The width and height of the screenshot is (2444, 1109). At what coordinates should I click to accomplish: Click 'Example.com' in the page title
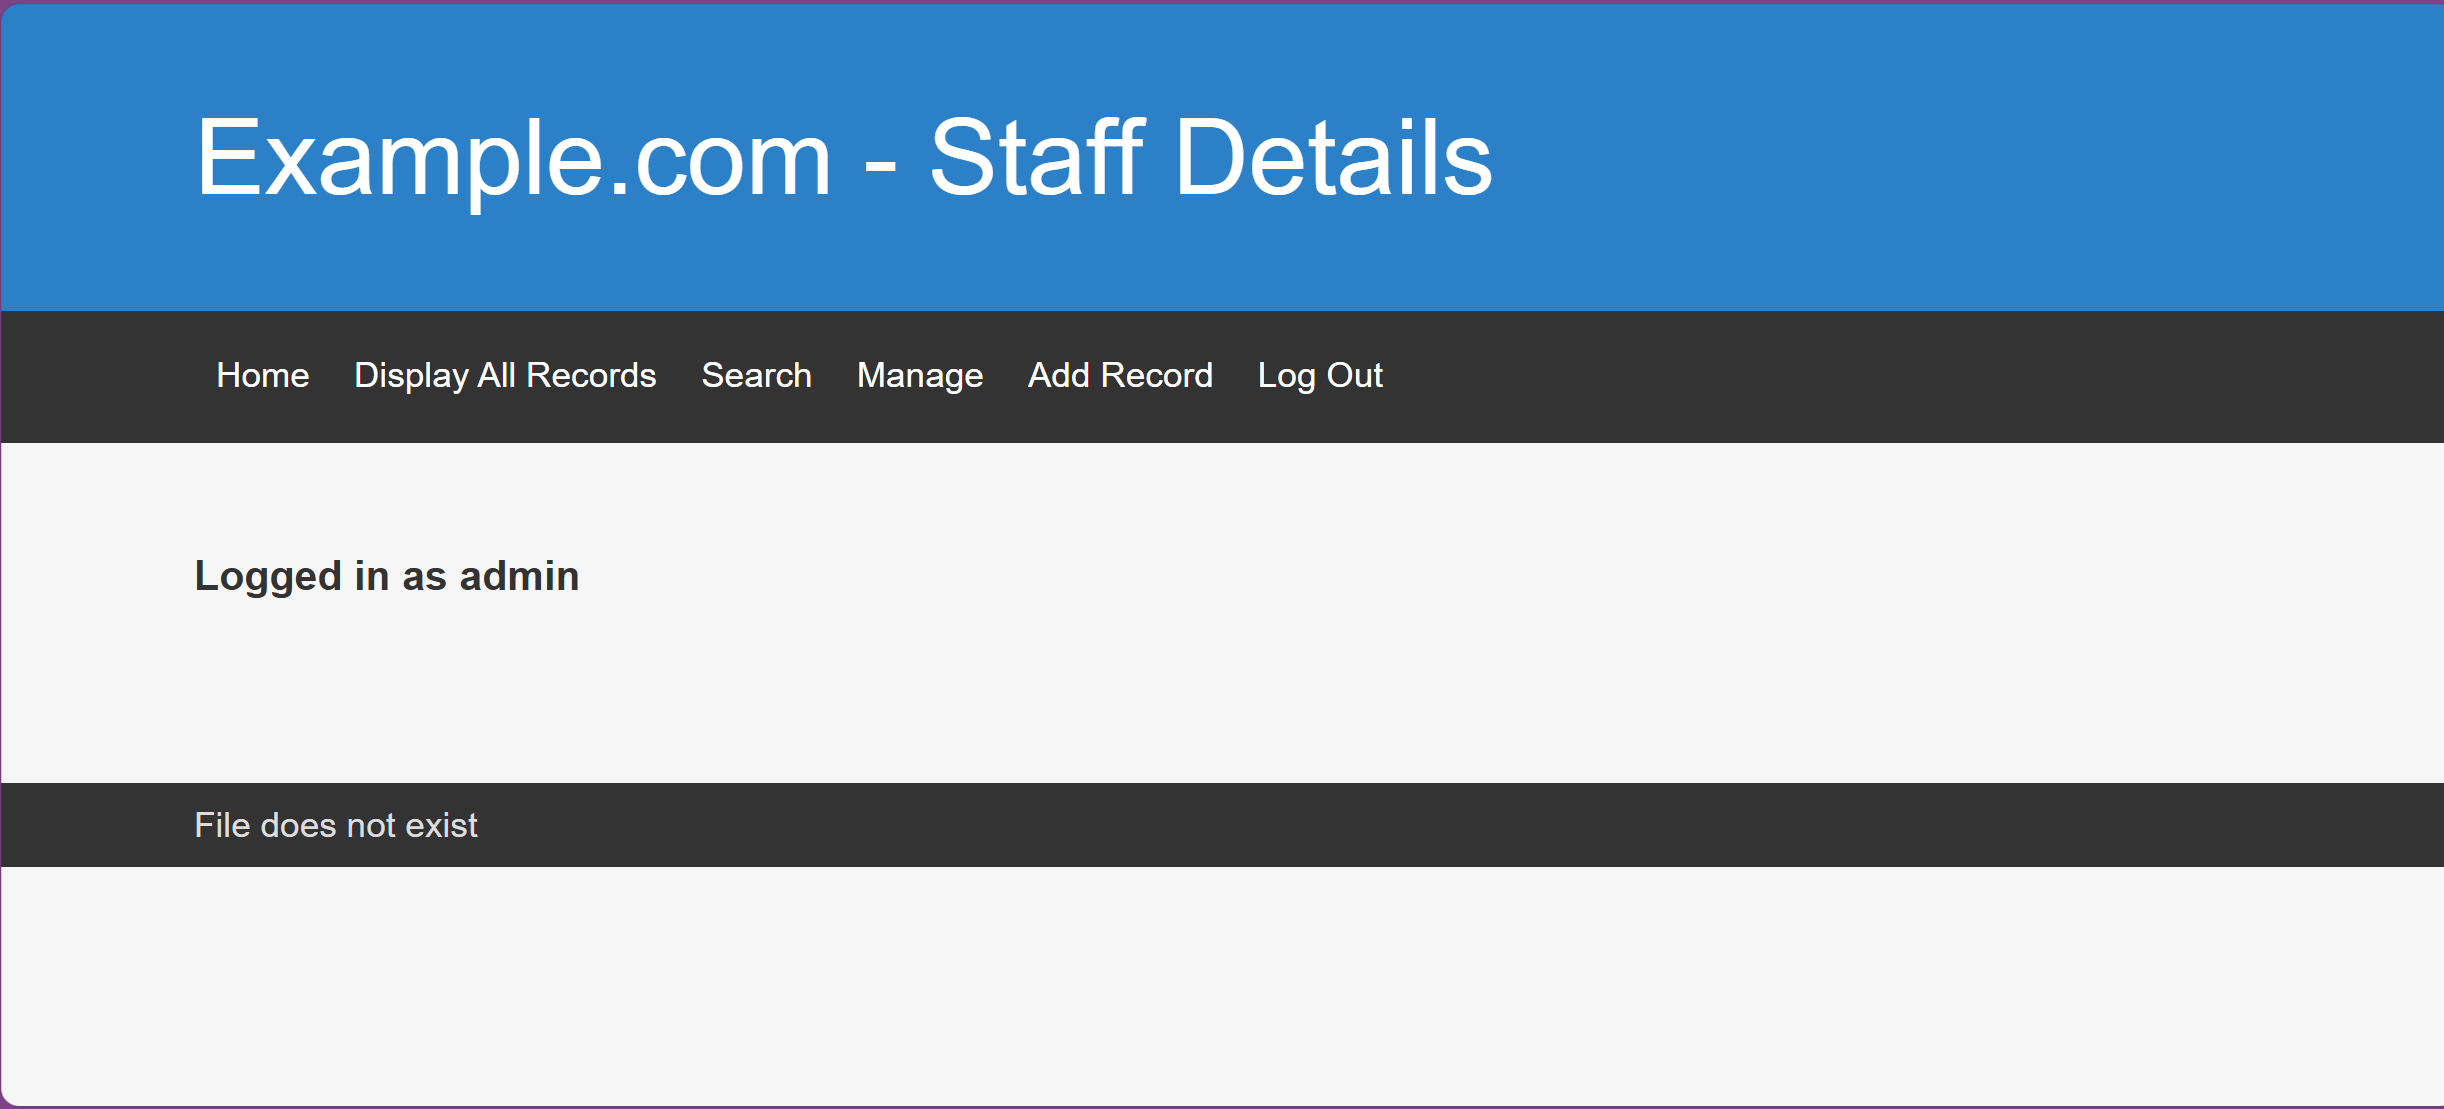pyautogui.click(x=513, y=157)
